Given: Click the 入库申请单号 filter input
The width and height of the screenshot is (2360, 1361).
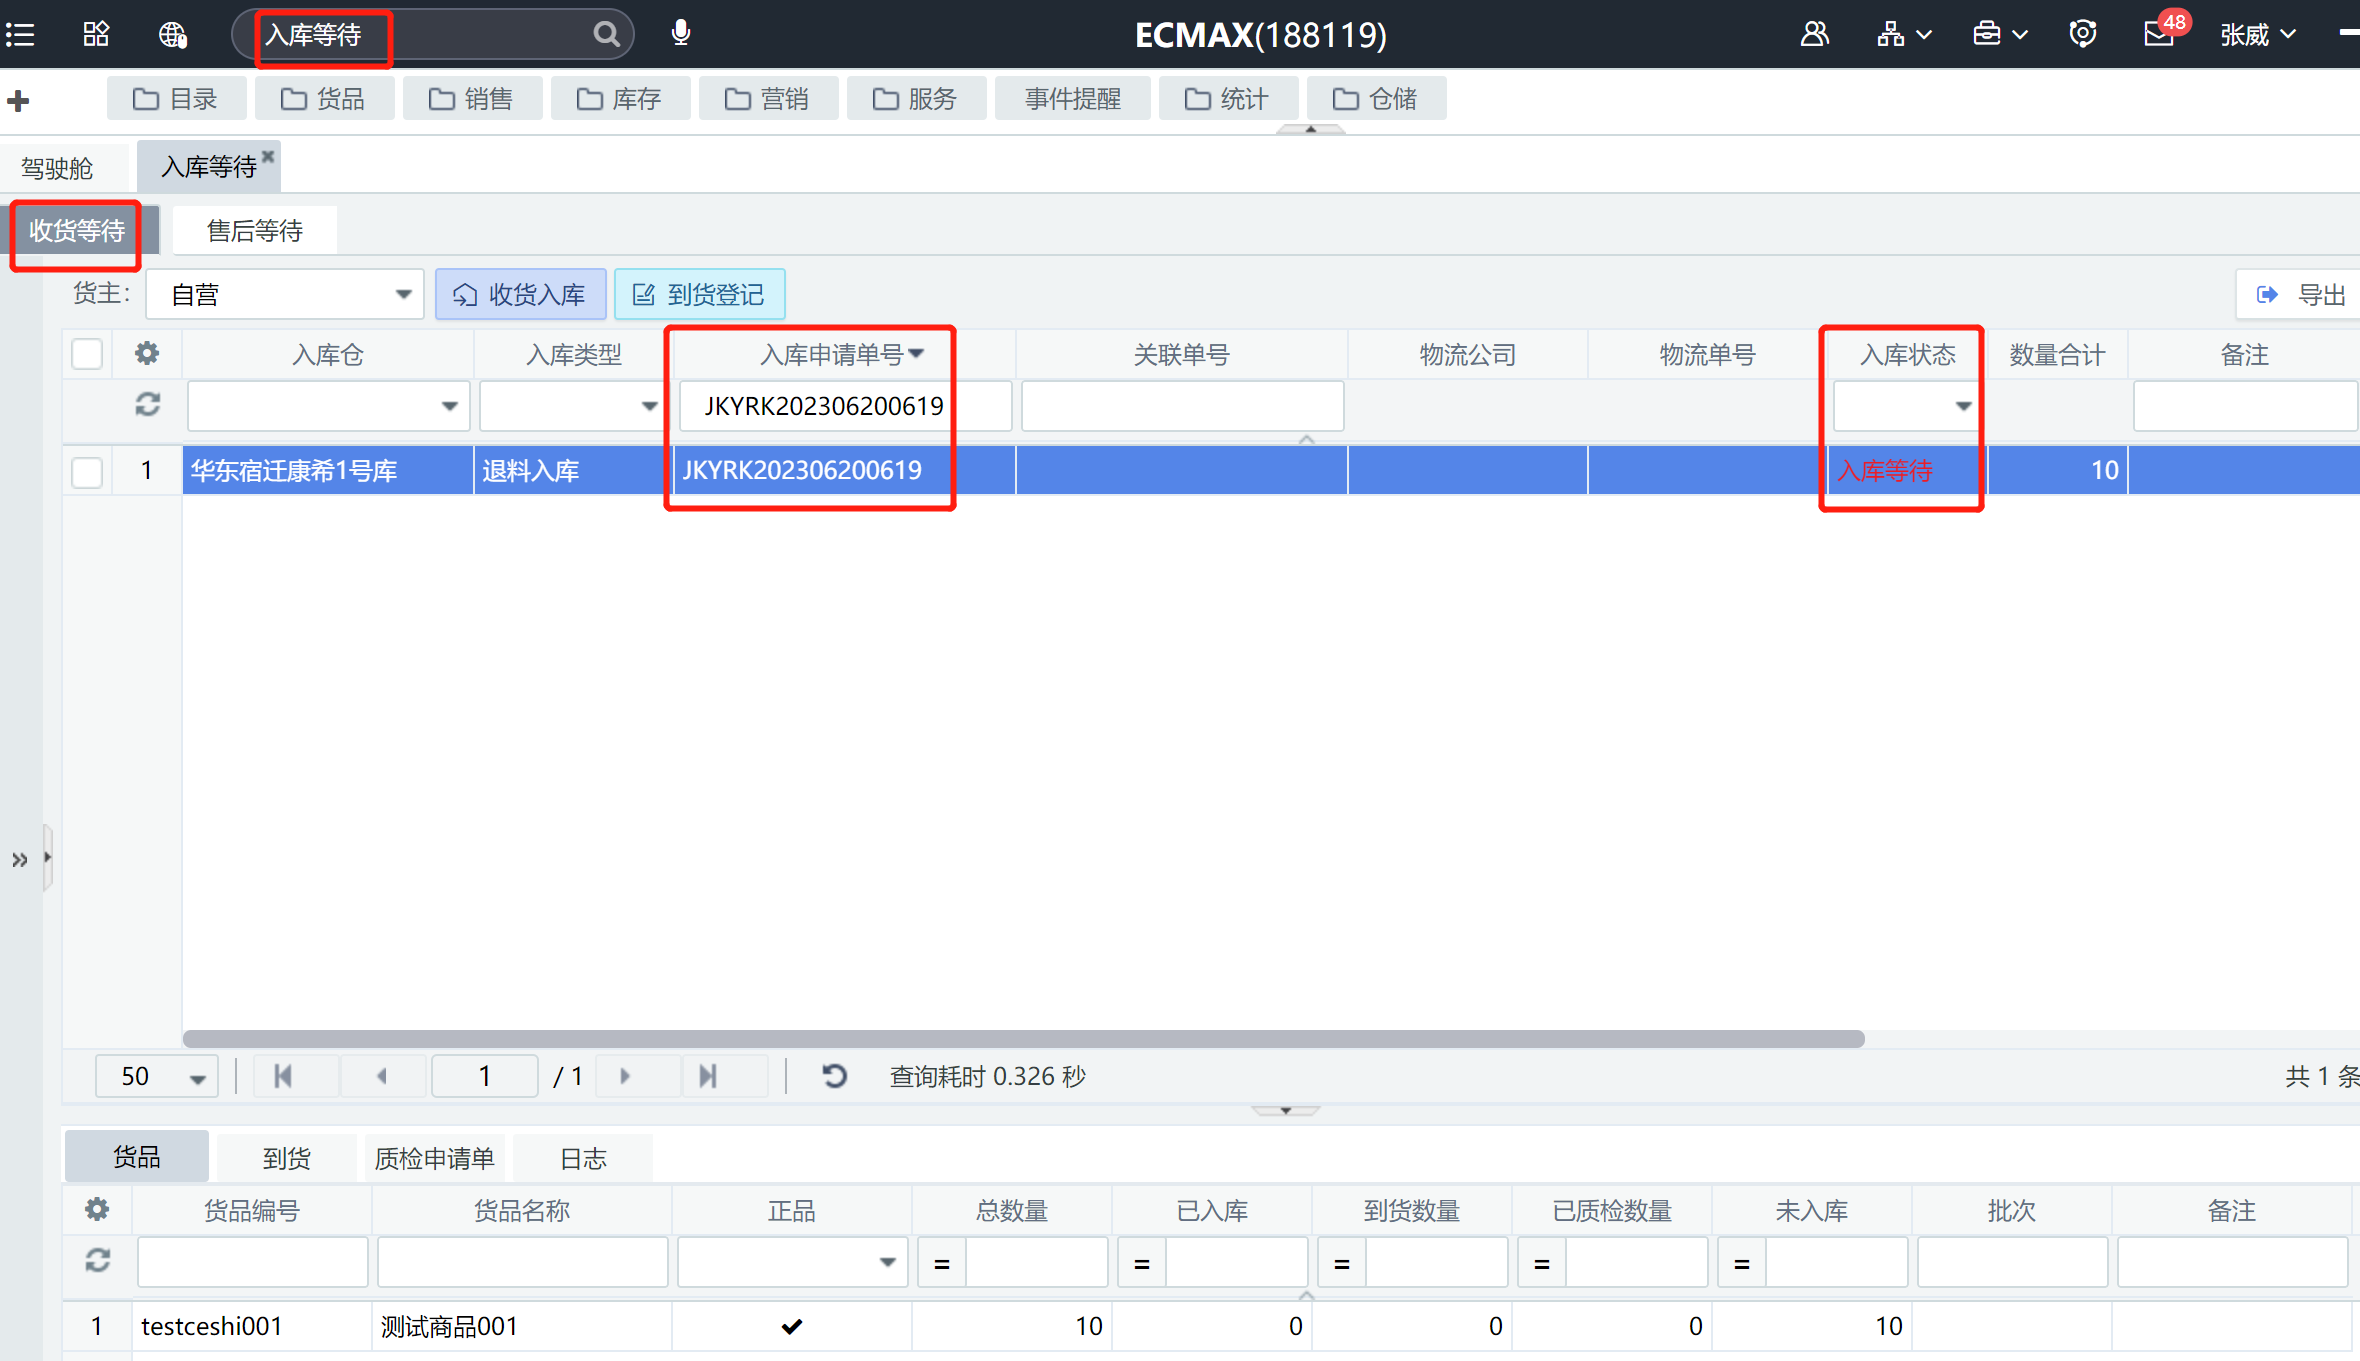Looking at the screenshot, I should [845, 406].
